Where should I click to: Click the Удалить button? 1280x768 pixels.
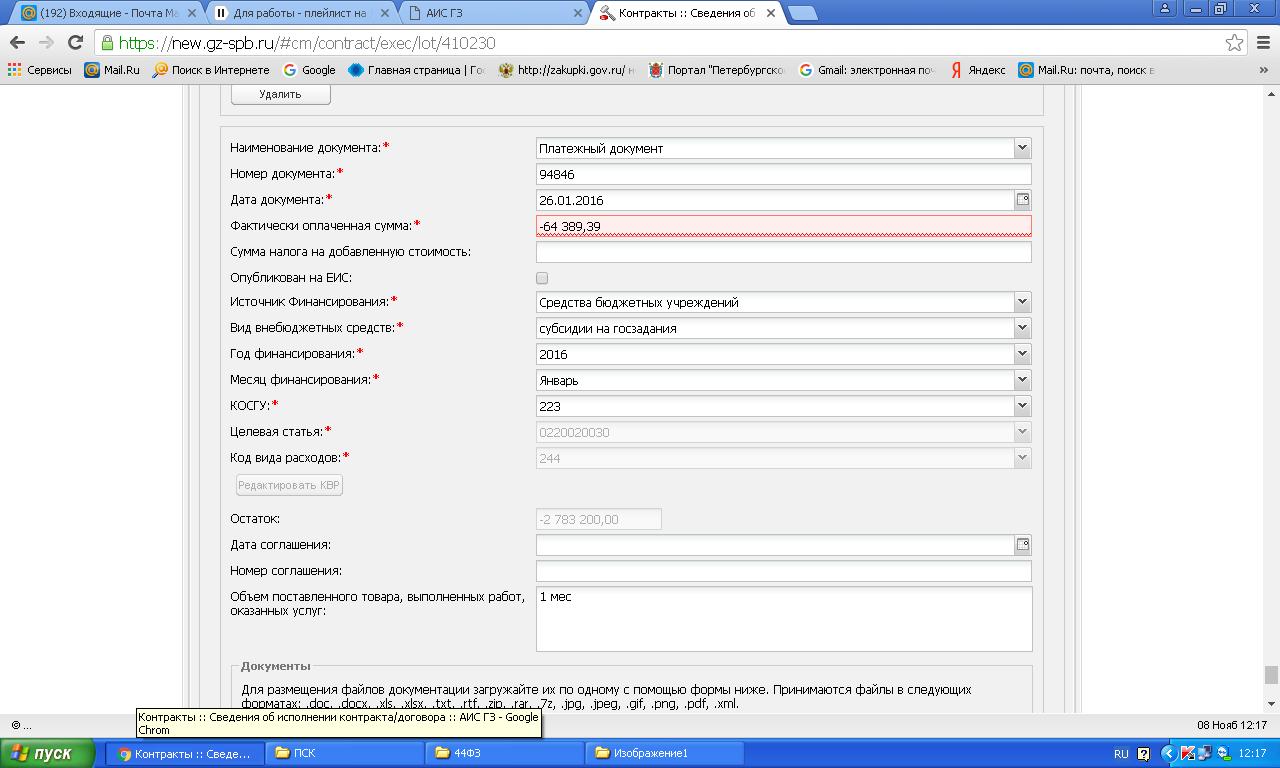click(280, 94)
